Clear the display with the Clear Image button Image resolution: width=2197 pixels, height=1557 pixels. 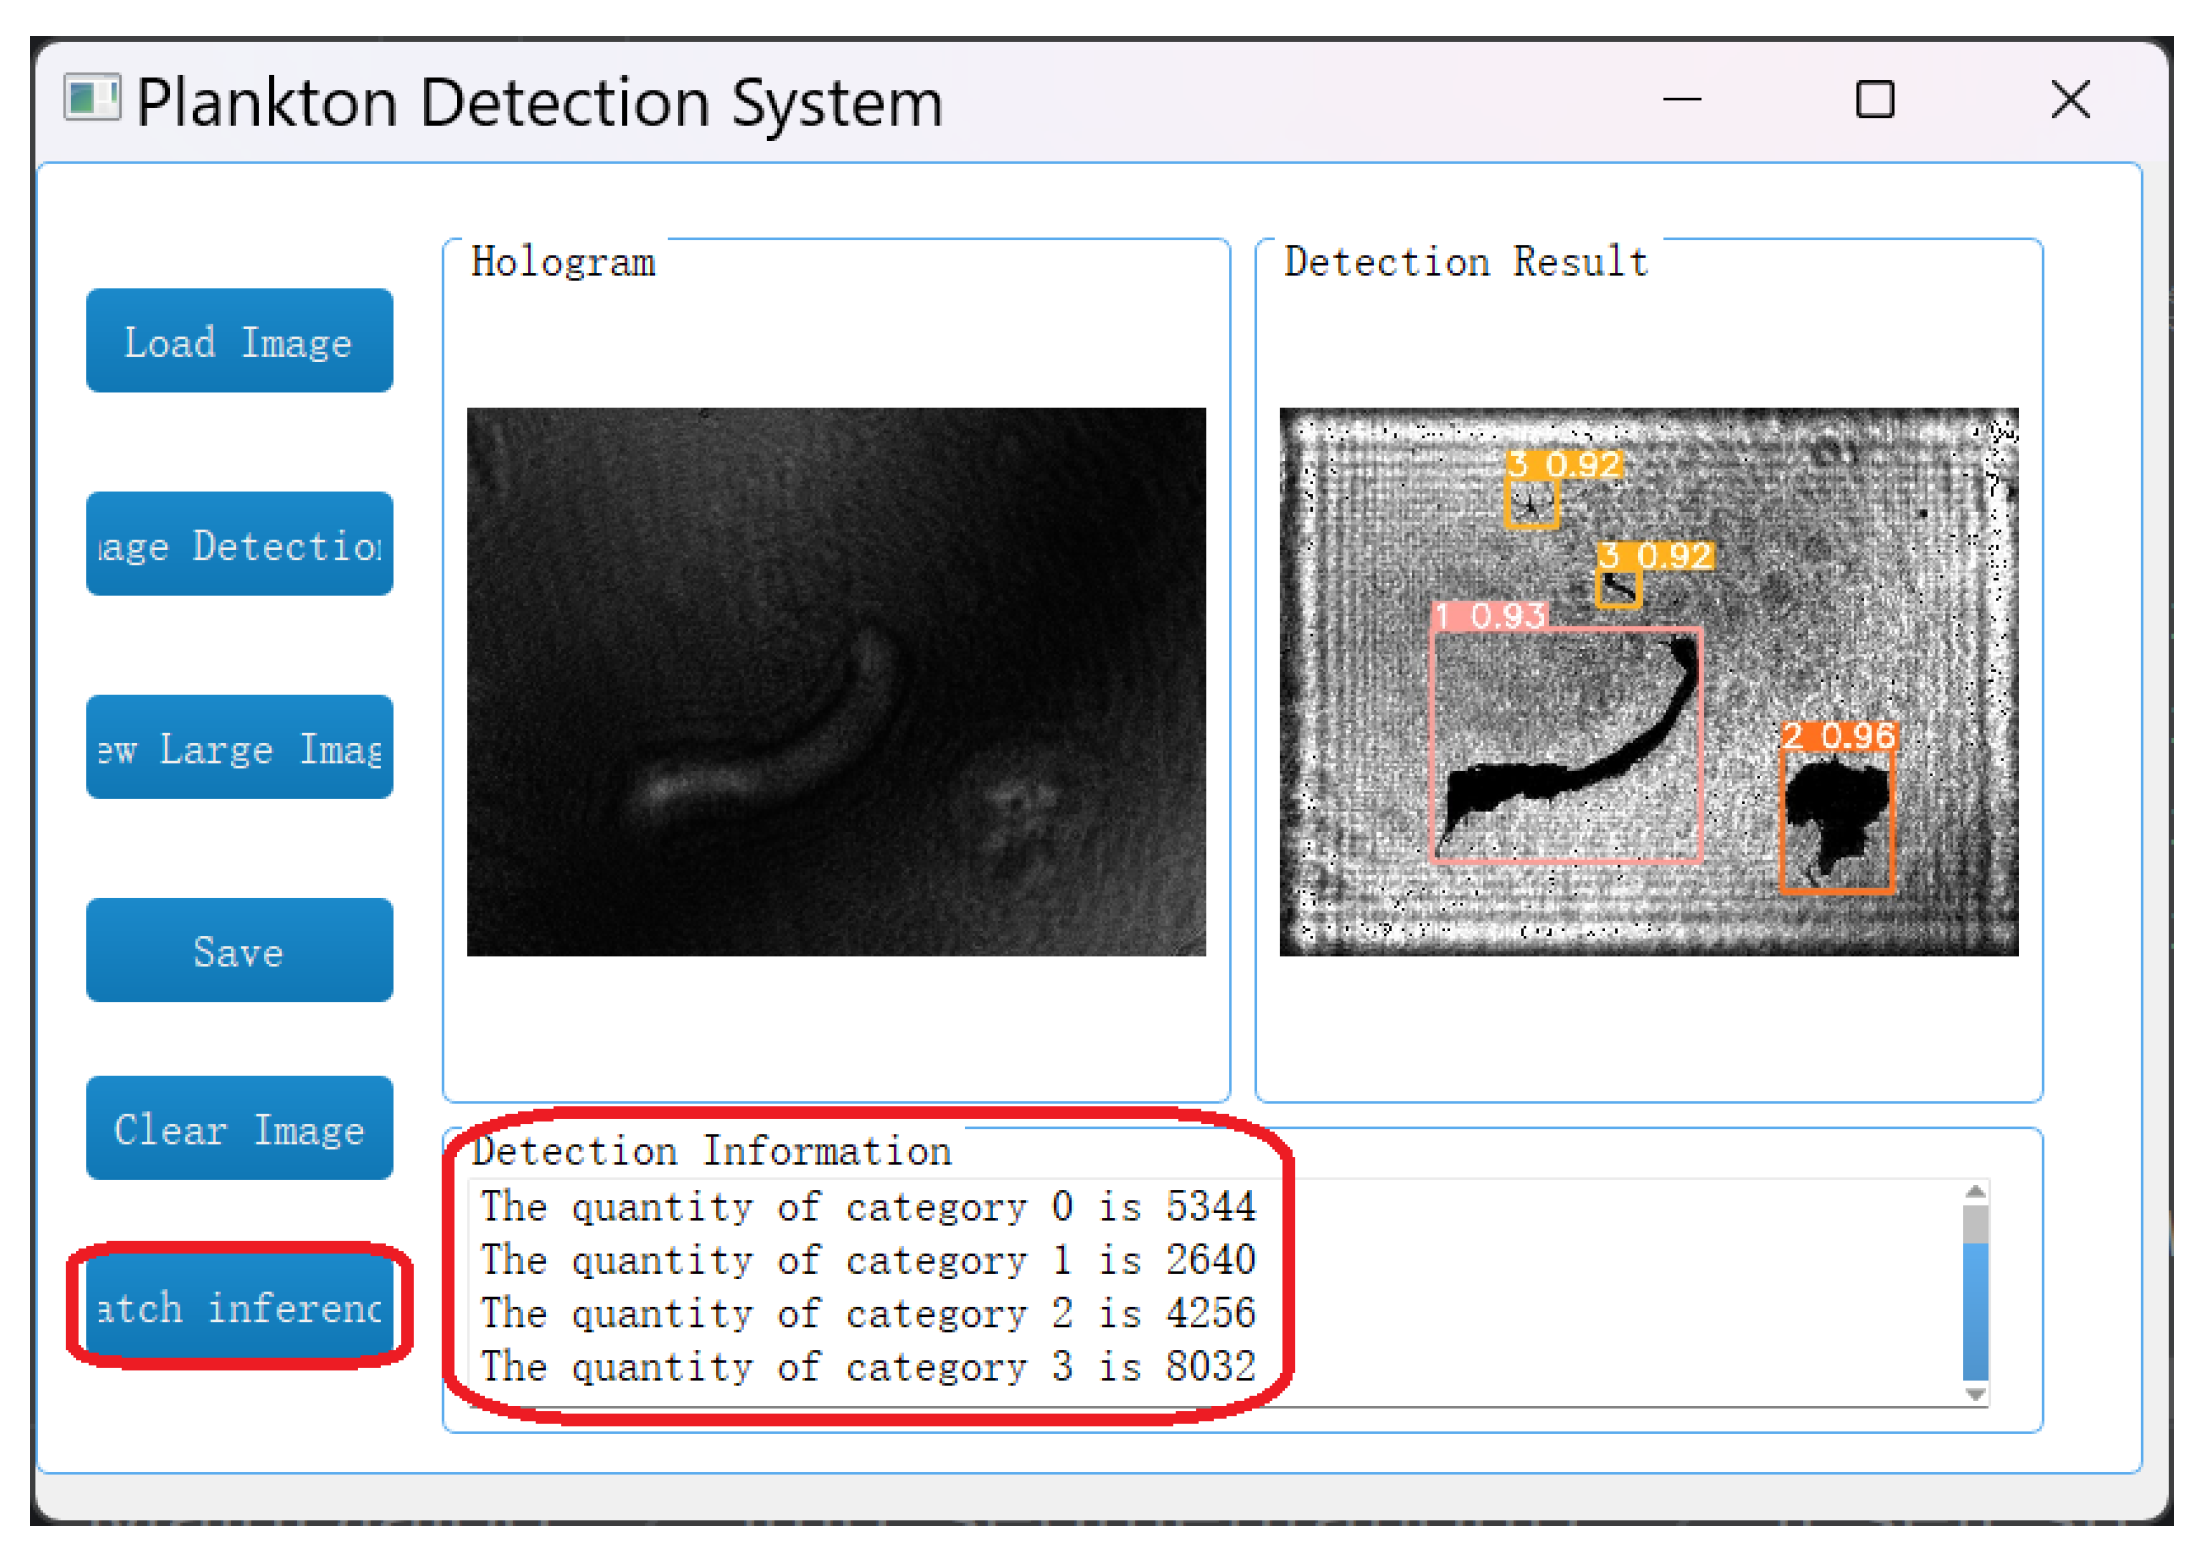point(239,1128)
